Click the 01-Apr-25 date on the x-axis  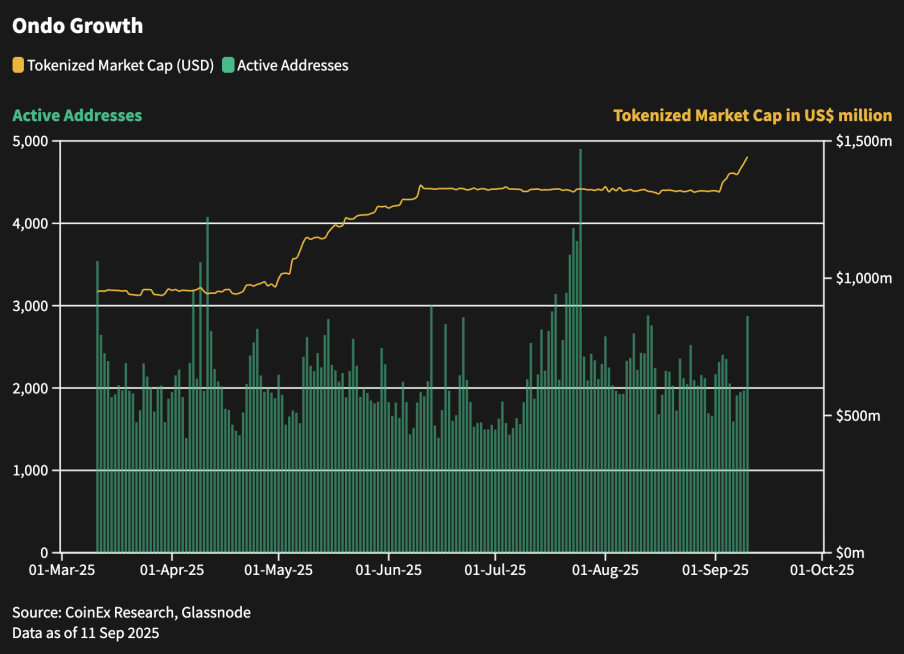click(172, 570)
